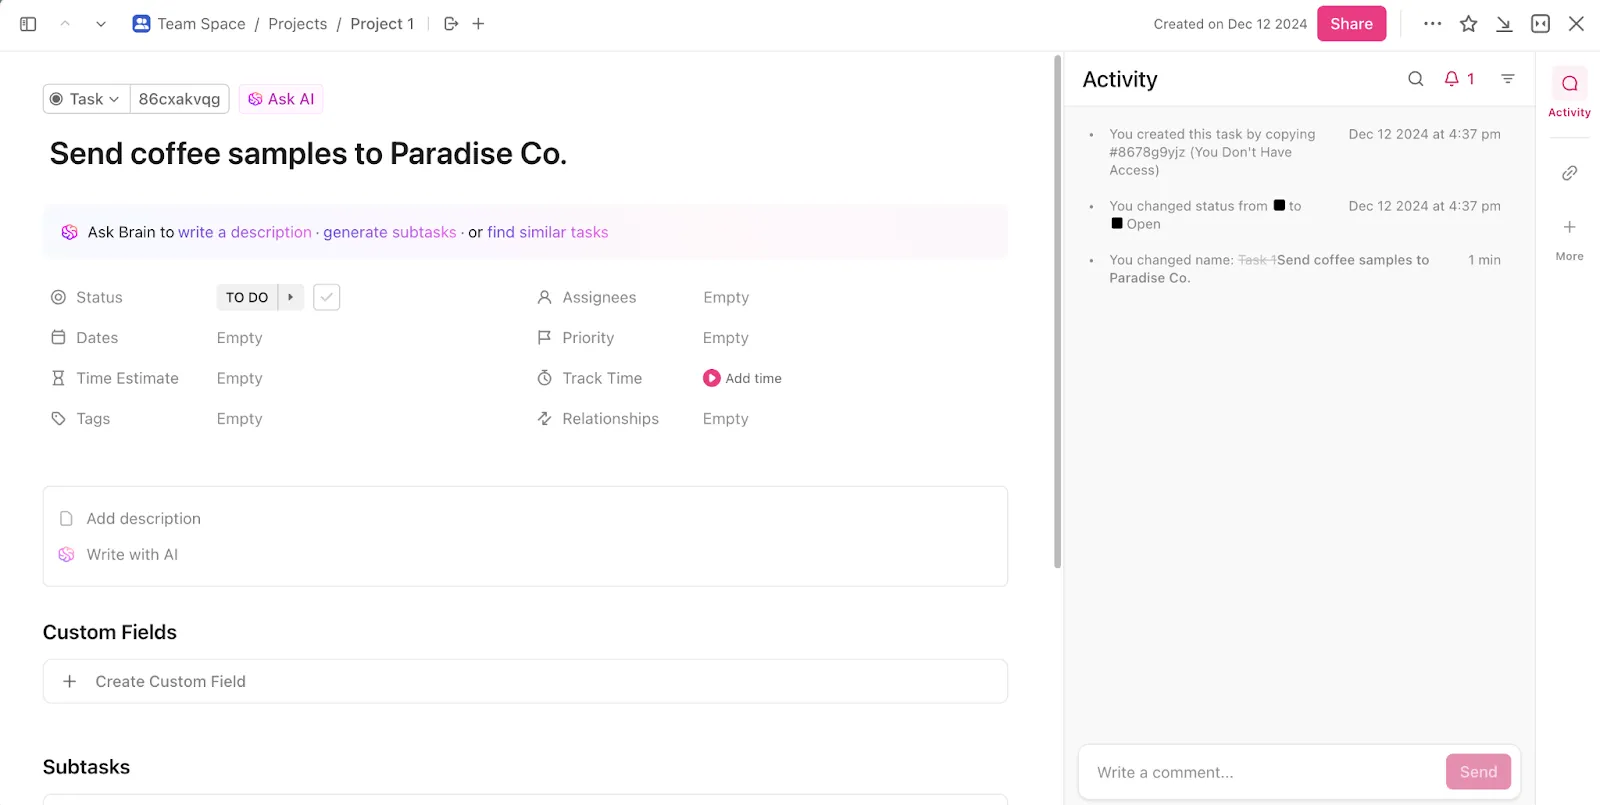The image size is (1600, 805).
Task: Set Assignees field value
Action: (x=726, y=297)
